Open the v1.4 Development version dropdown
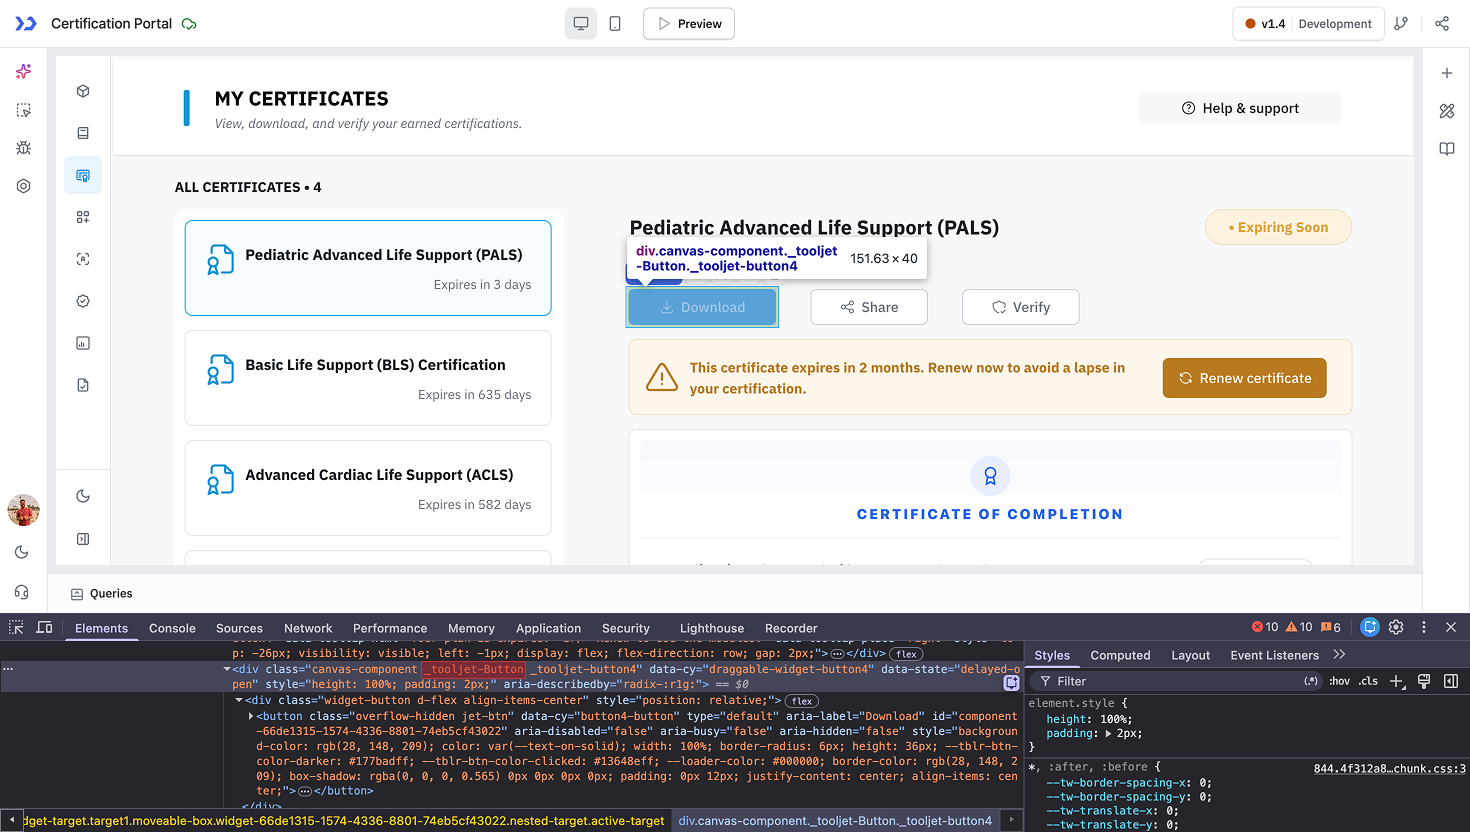This screenshot has height=832, width=1470. (1308, 23)
